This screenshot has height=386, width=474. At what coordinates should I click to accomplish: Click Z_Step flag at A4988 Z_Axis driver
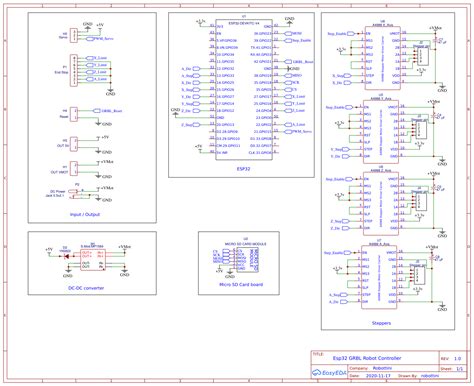pos(340,221)
